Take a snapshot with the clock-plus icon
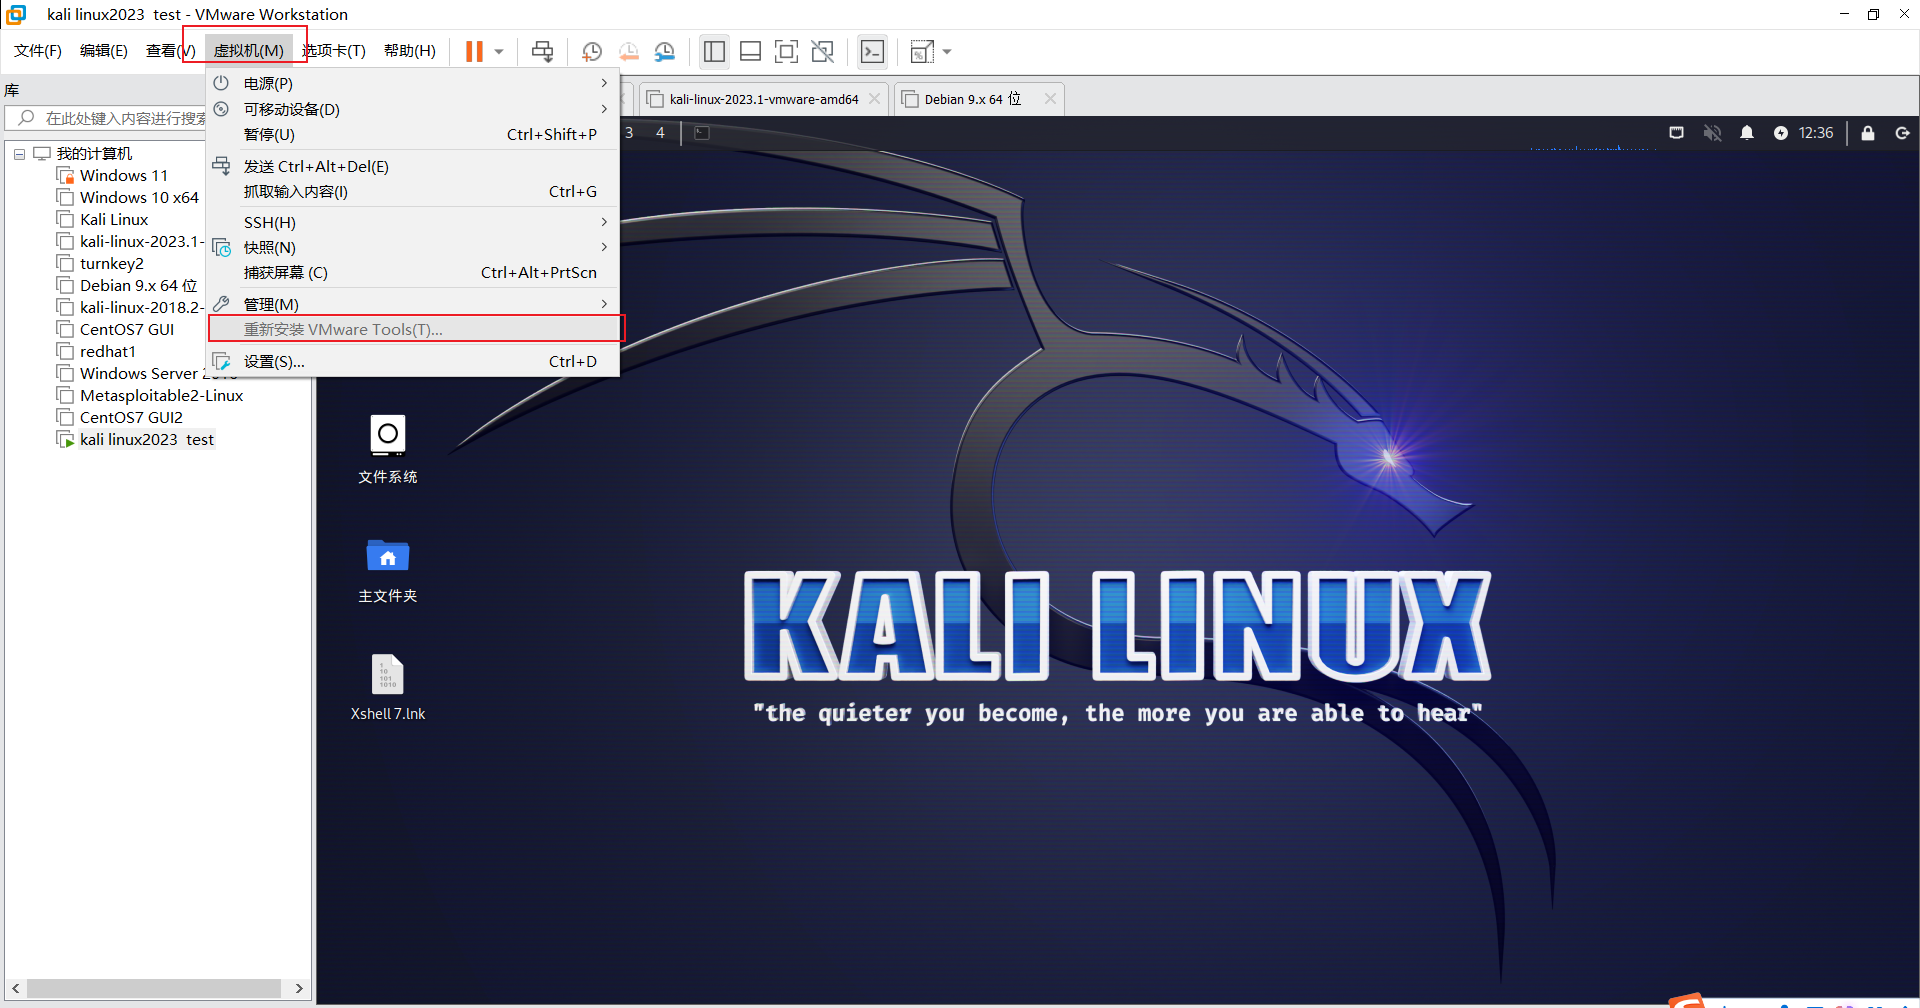The height and width of the screenshot is (1008, 1920). point(592,51)
